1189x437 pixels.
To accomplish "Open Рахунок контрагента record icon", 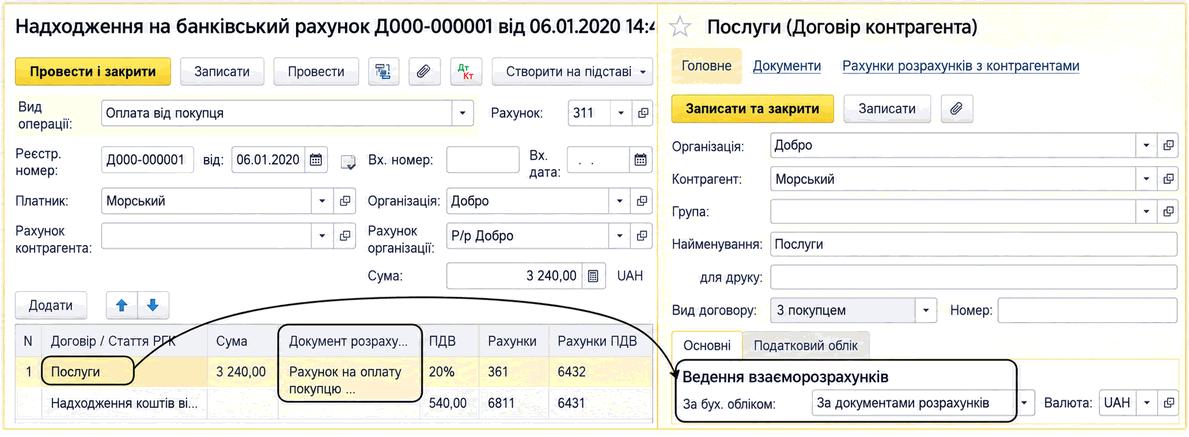I will point(345,236).
